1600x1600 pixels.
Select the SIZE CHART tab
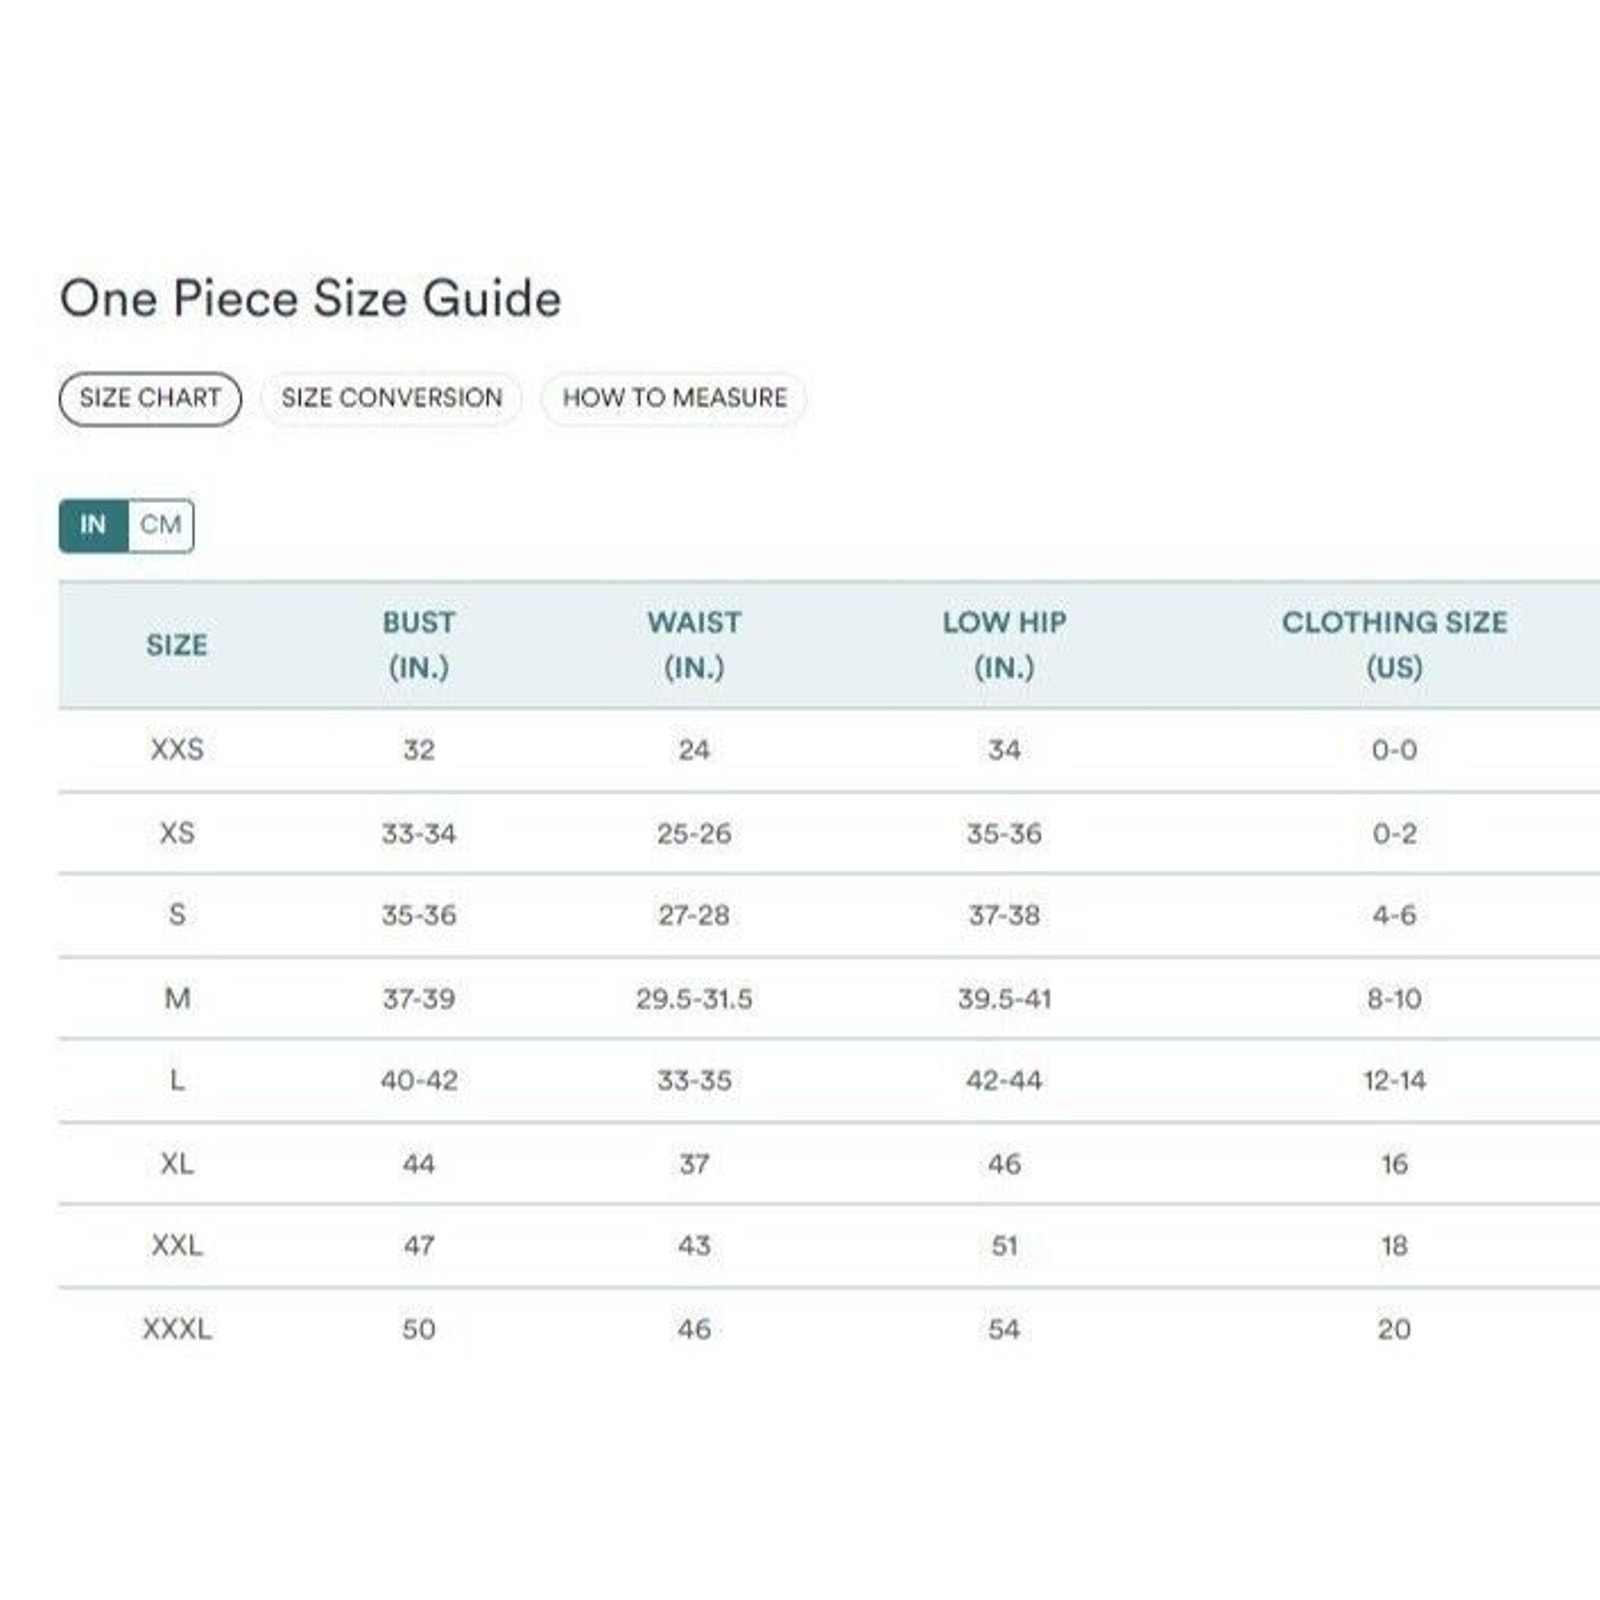[x=150, y=398]
